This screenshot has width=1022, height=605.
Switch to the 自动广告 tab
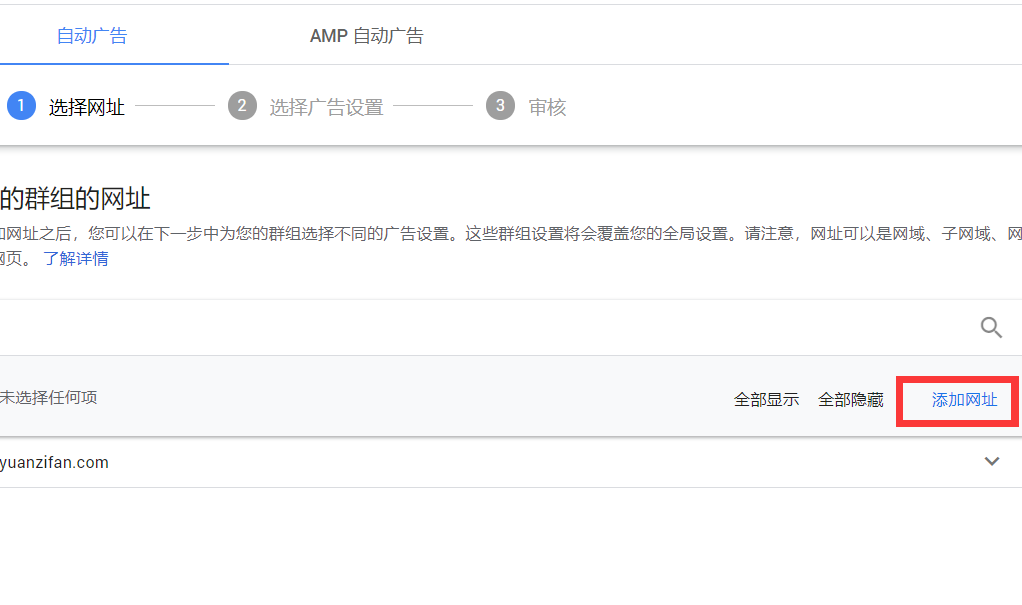tap(92, 36)
